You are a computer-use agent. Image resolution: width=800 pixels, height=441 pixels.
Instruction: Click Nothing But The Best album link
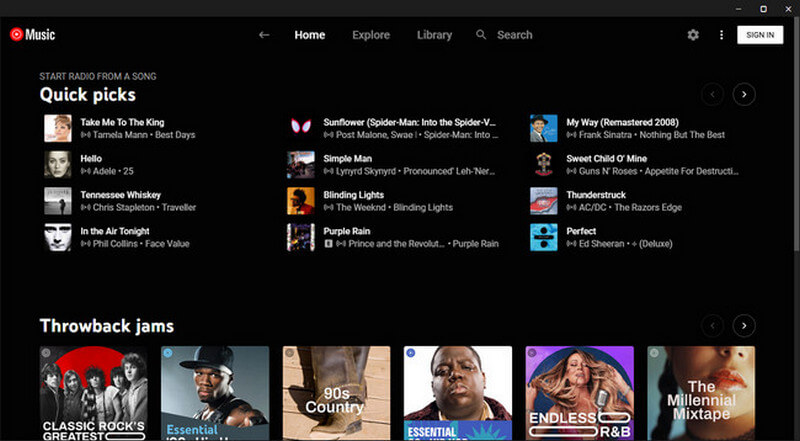(x=682, y=135)
